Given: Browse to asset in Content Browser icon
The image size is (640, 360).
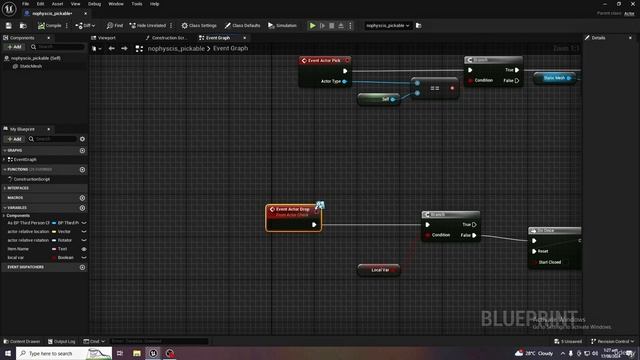Looking at the screenshot, I should (23, 26).
